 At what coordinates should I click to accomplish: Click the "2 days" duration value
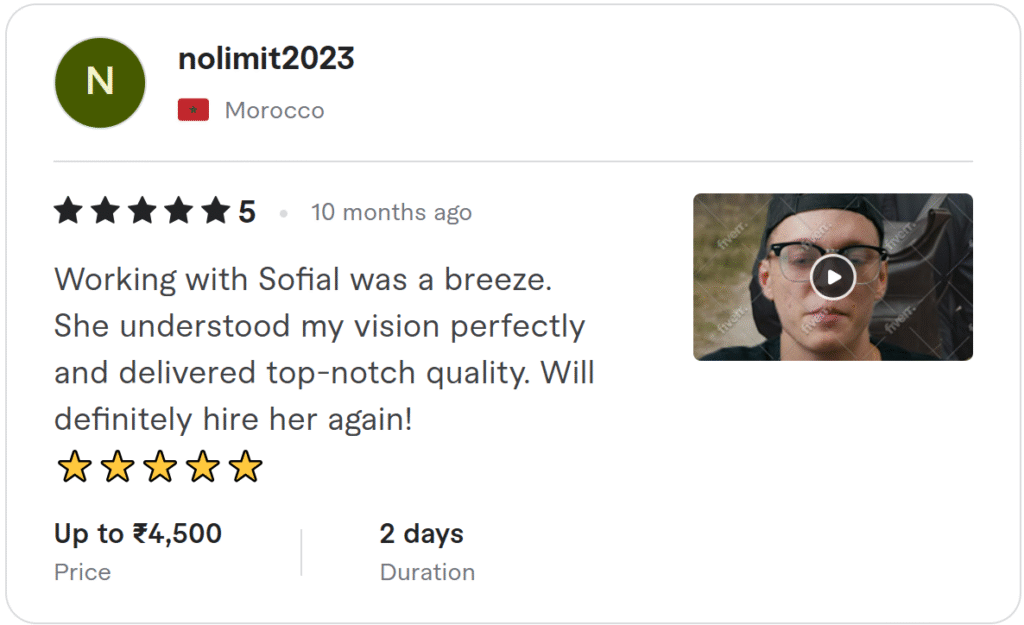coord(421,534)
